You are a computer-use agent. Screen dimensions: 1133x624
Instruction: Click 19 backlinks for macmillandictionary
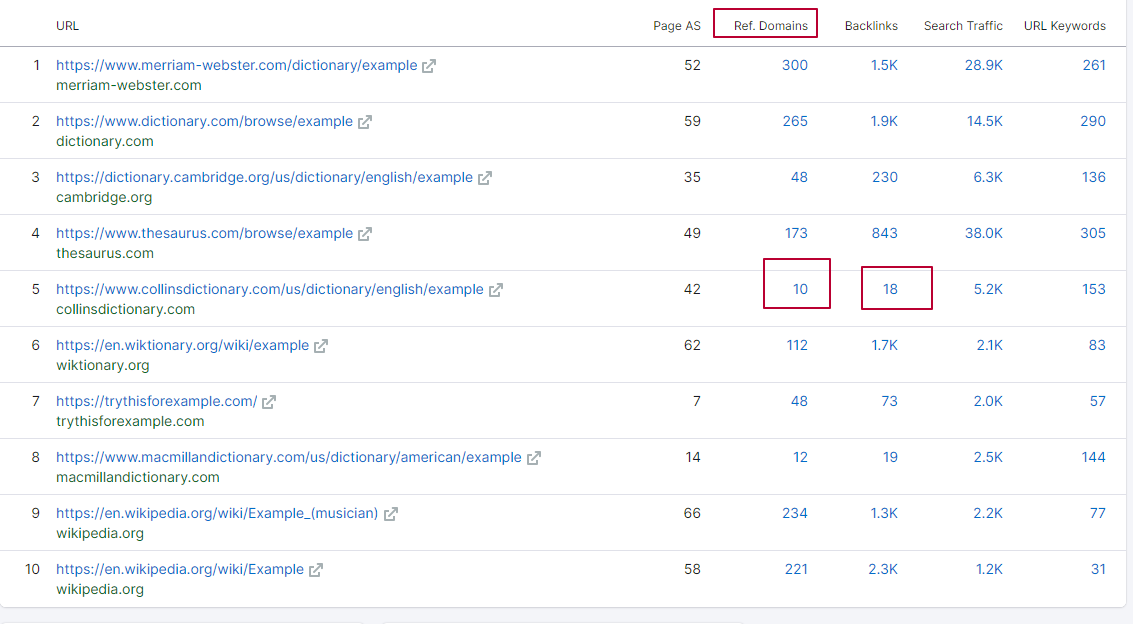[890, 457]
